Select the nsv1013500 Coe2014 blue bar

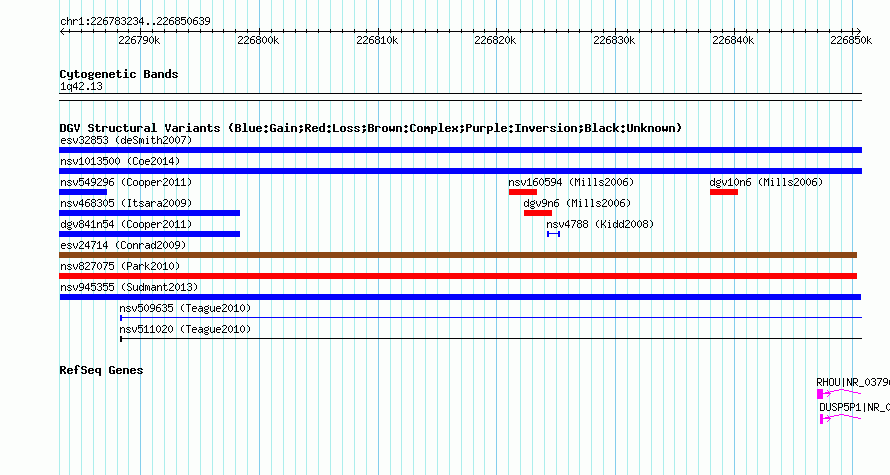460,171
